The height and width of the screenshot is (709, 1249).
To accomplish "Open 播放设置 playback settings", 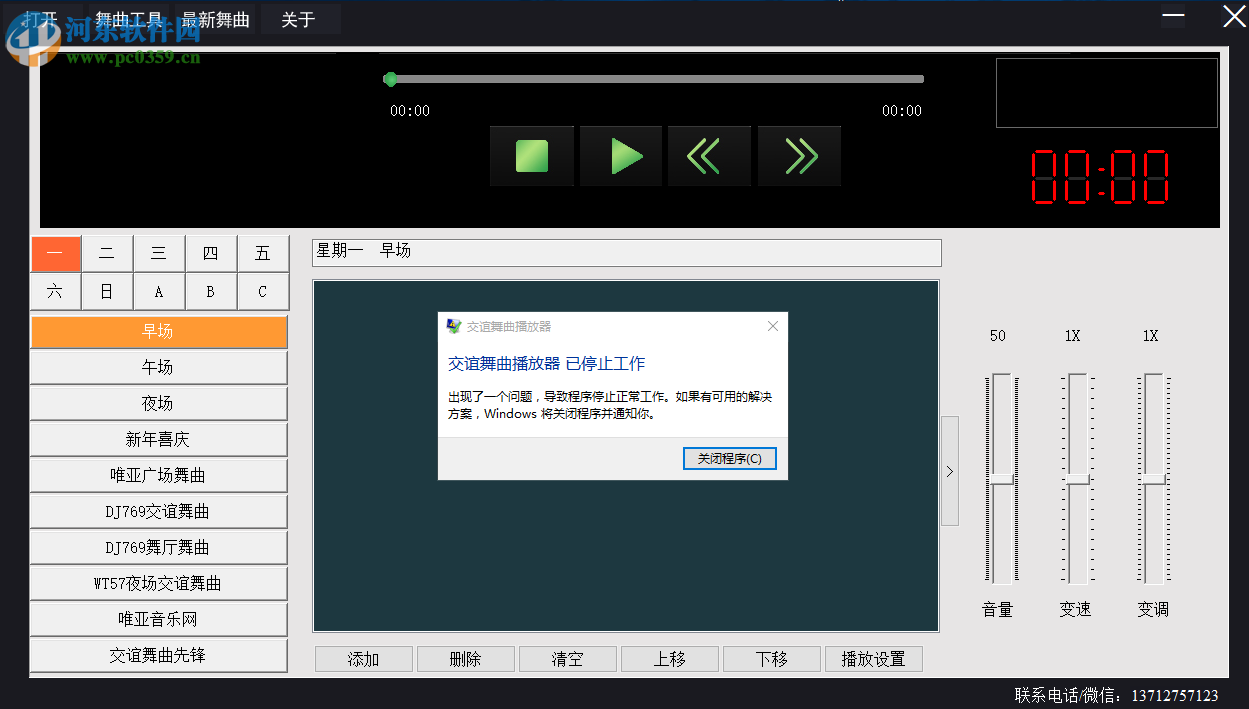I will (x=873, y=658).
